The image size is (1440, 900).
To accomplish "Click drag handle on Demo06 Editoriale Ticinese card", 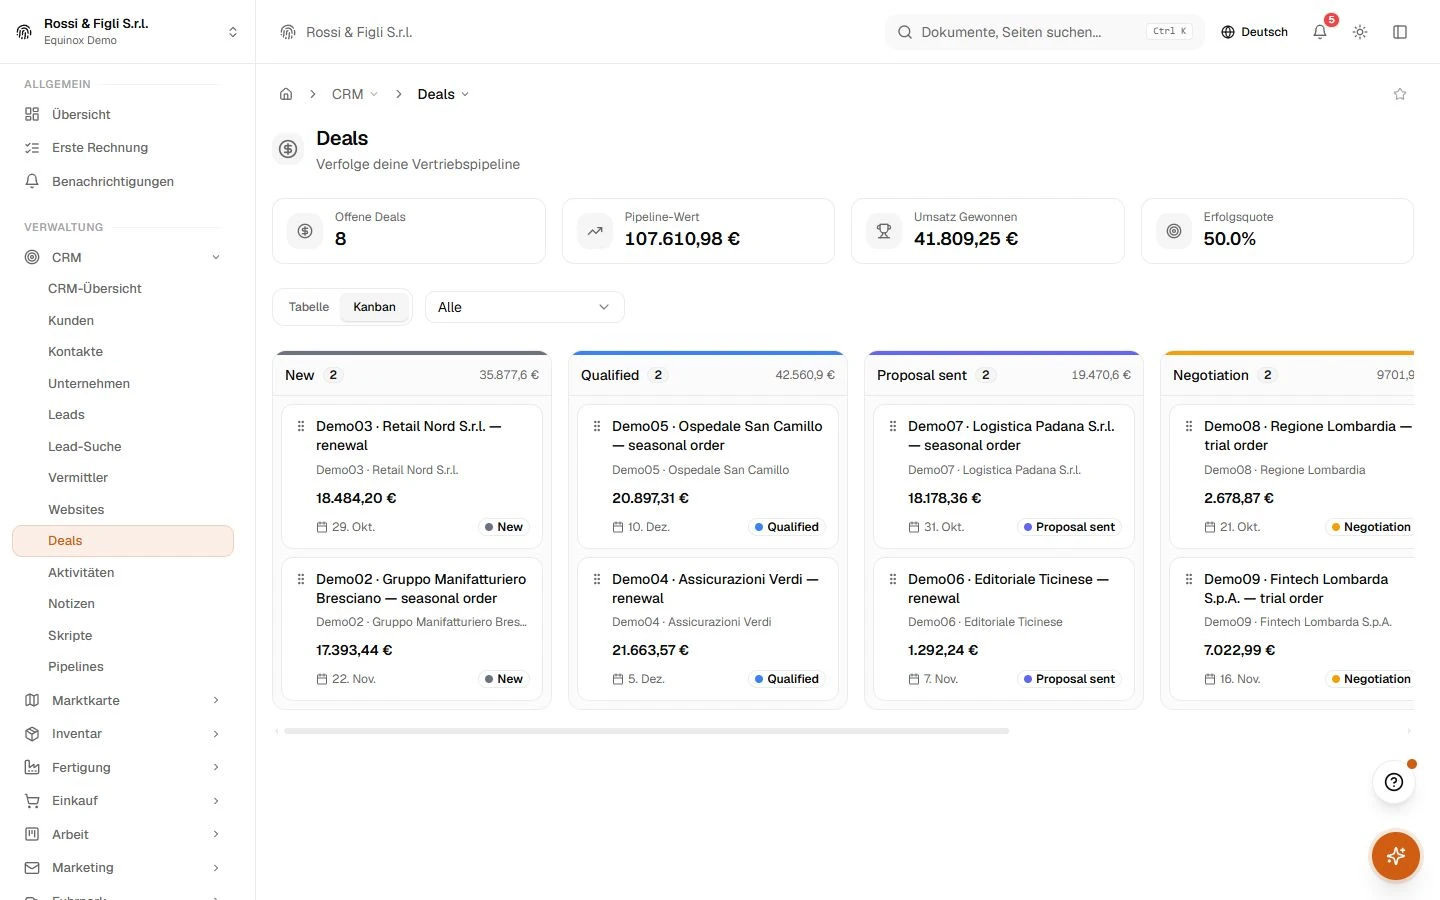I will tap(893, 579).
